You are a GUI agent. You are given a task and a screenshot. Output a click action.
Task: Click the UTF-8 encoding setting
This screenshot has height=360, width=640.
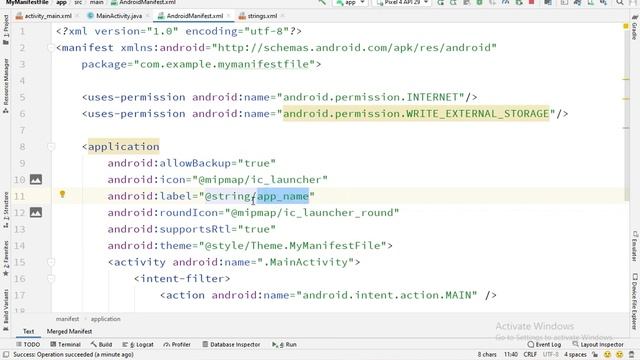click(x=550, y=354)
